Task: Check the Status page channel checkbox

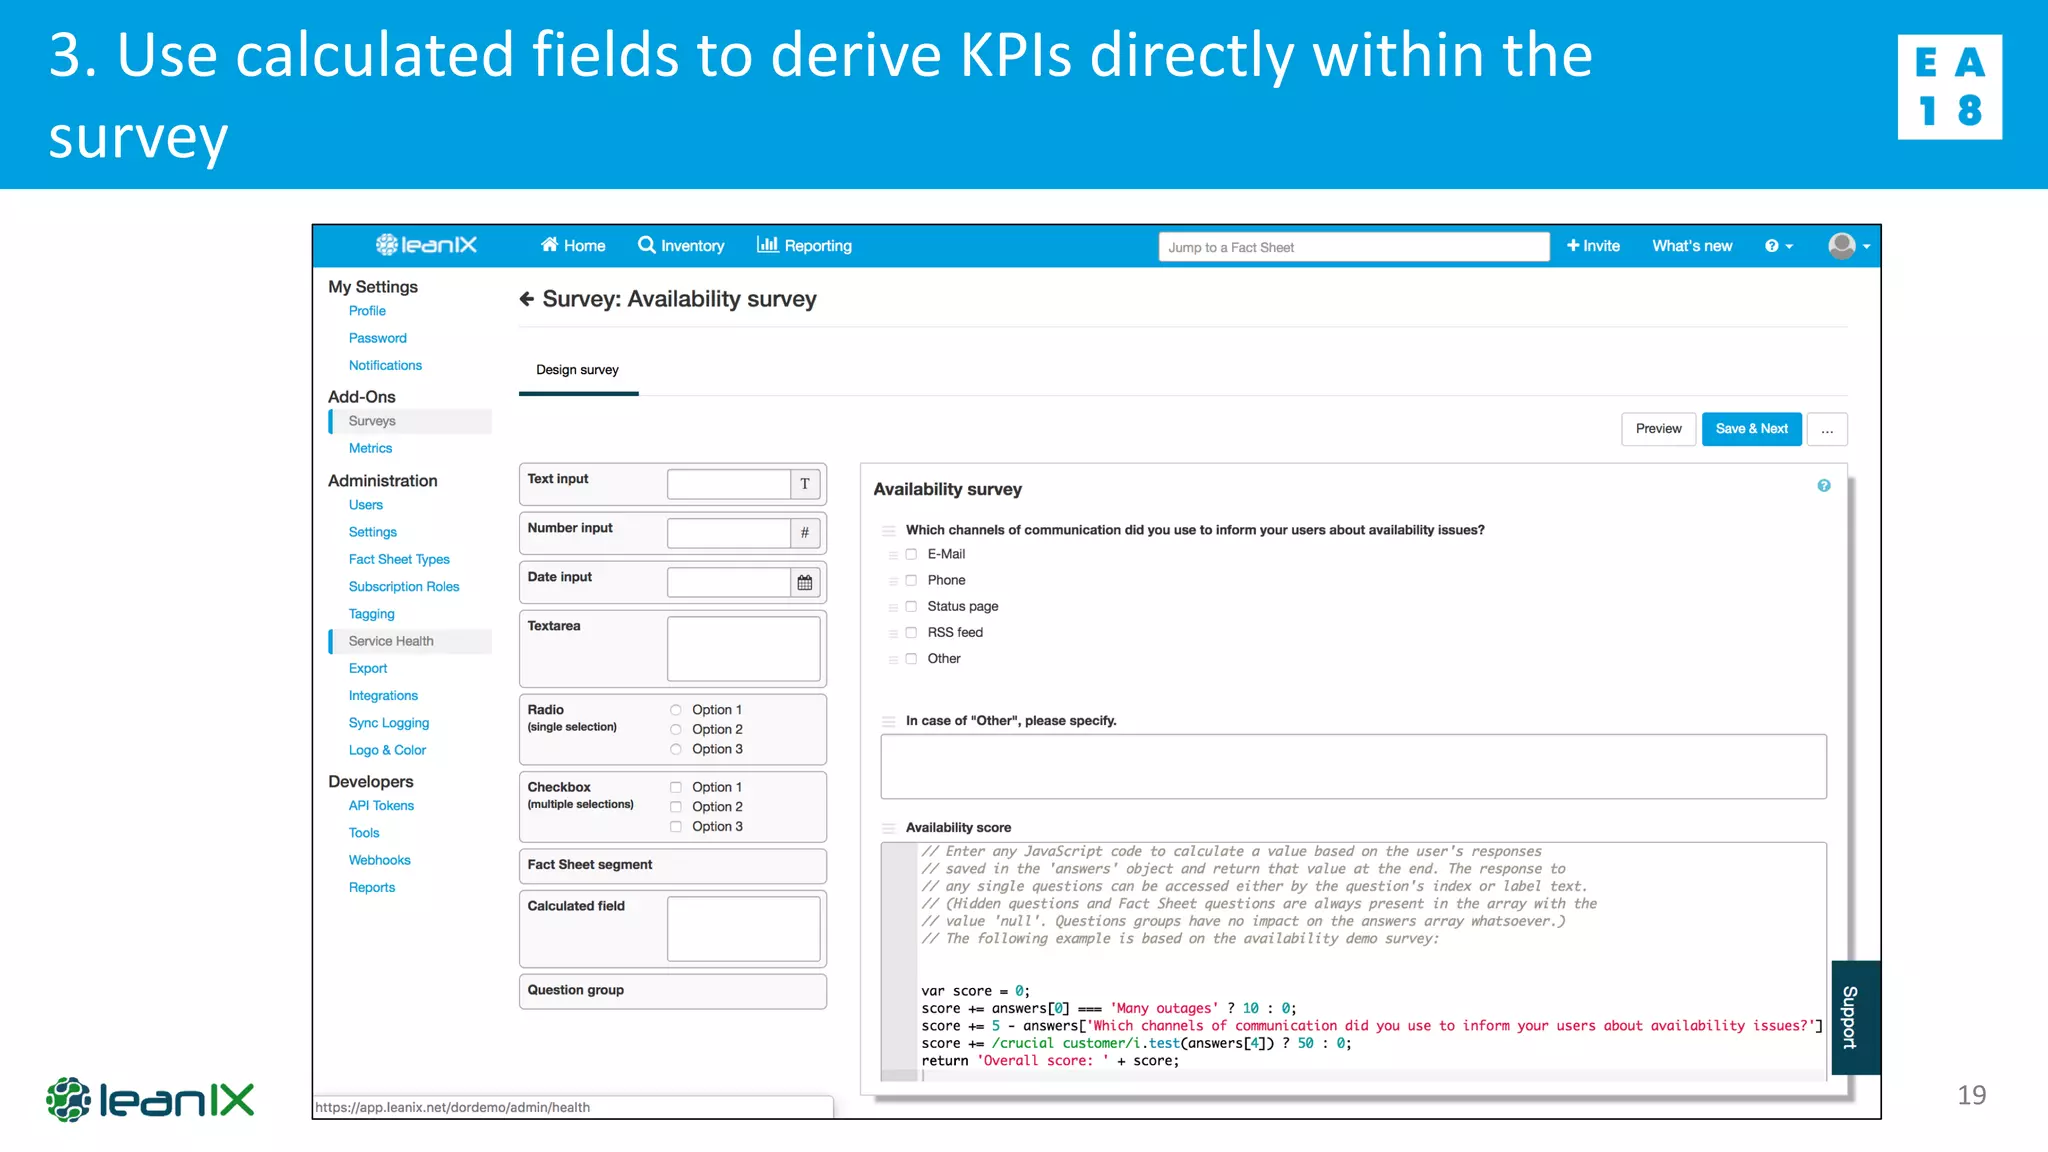Action: [911, 606]
